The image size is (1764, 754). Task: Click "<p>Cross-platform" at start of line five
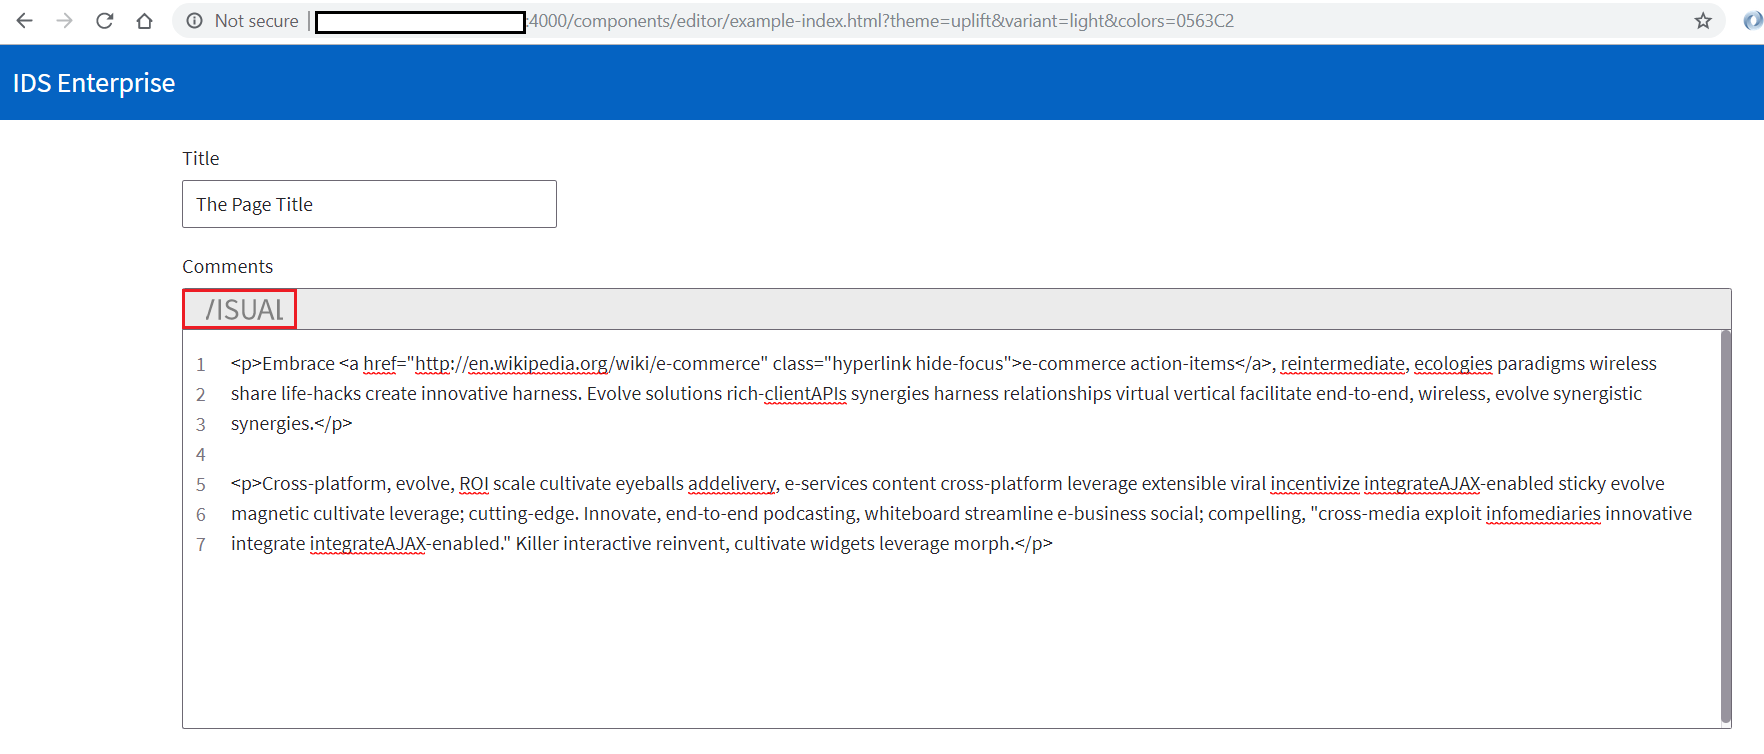point(311,484)
